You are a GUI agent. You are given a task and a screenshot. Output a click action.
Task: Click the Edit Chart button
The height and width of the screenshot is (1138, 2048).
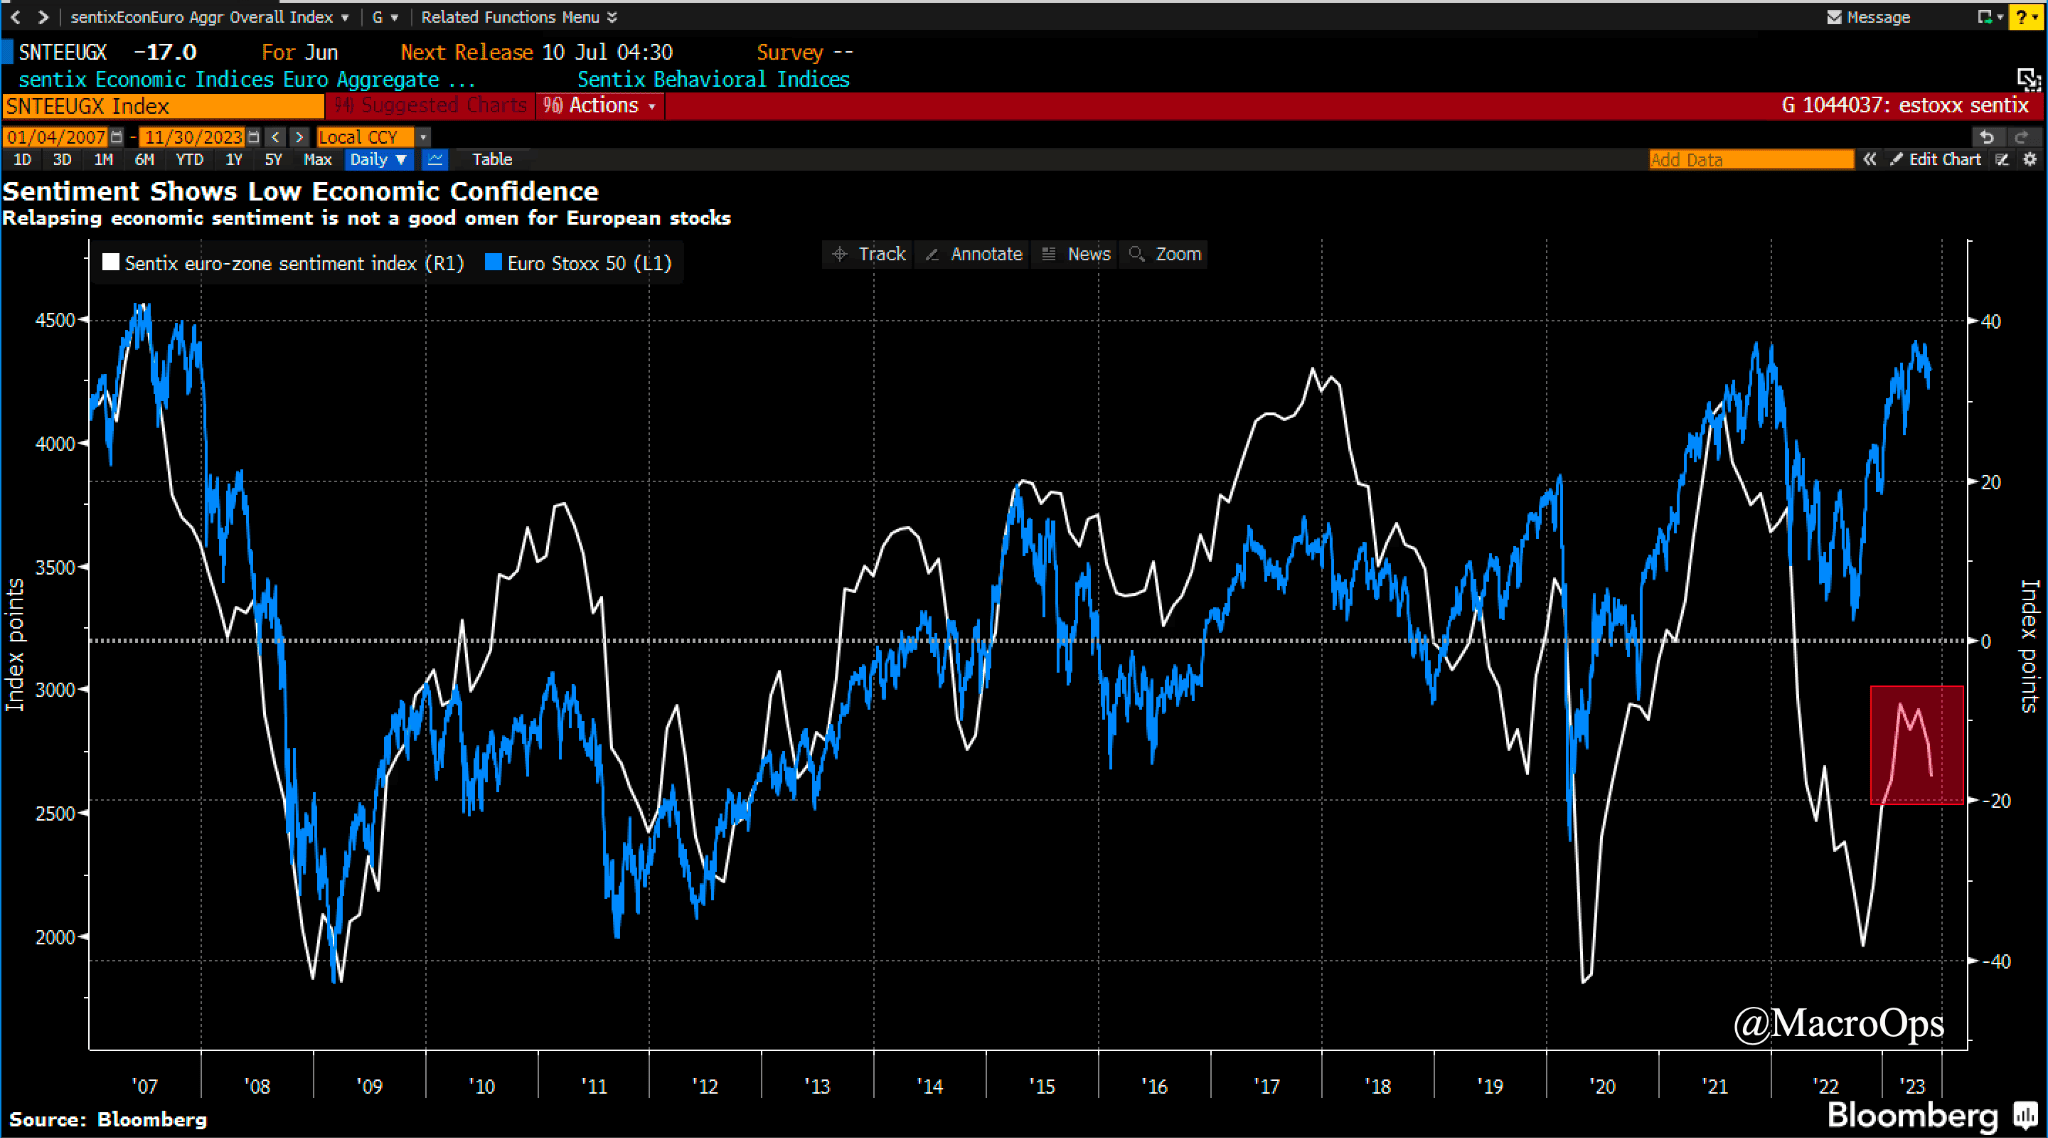(1935, 159)
